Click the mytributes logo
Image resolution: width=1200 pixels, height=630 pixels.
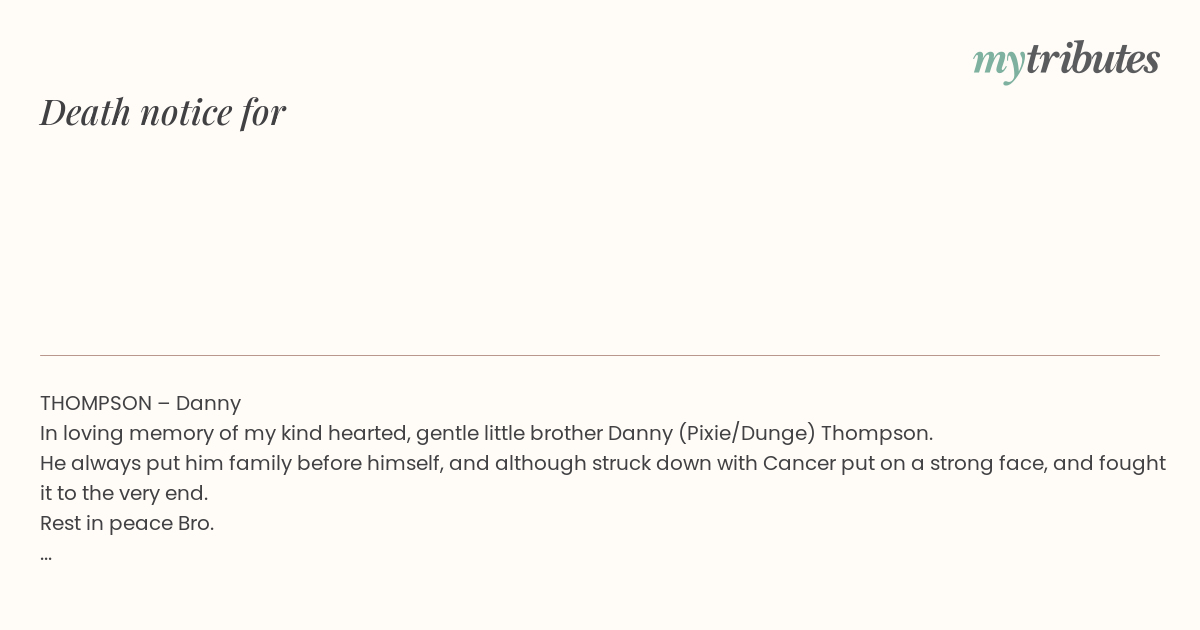pos(1066,60)
